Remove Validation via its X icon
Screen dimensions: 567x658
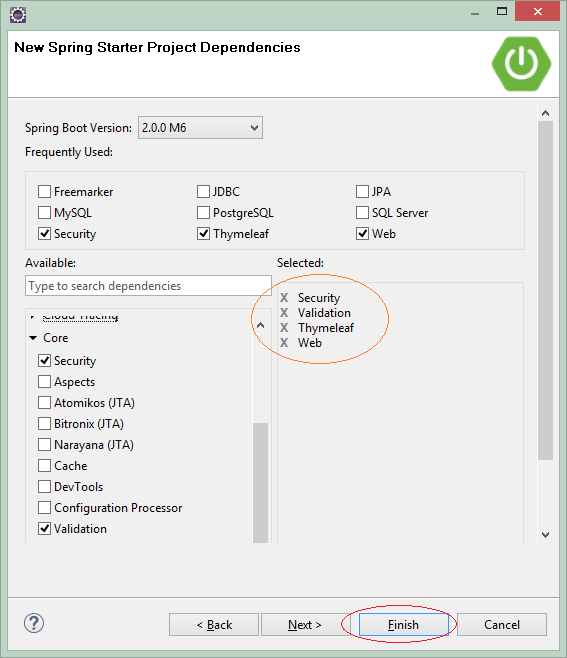tap(284, 313)
